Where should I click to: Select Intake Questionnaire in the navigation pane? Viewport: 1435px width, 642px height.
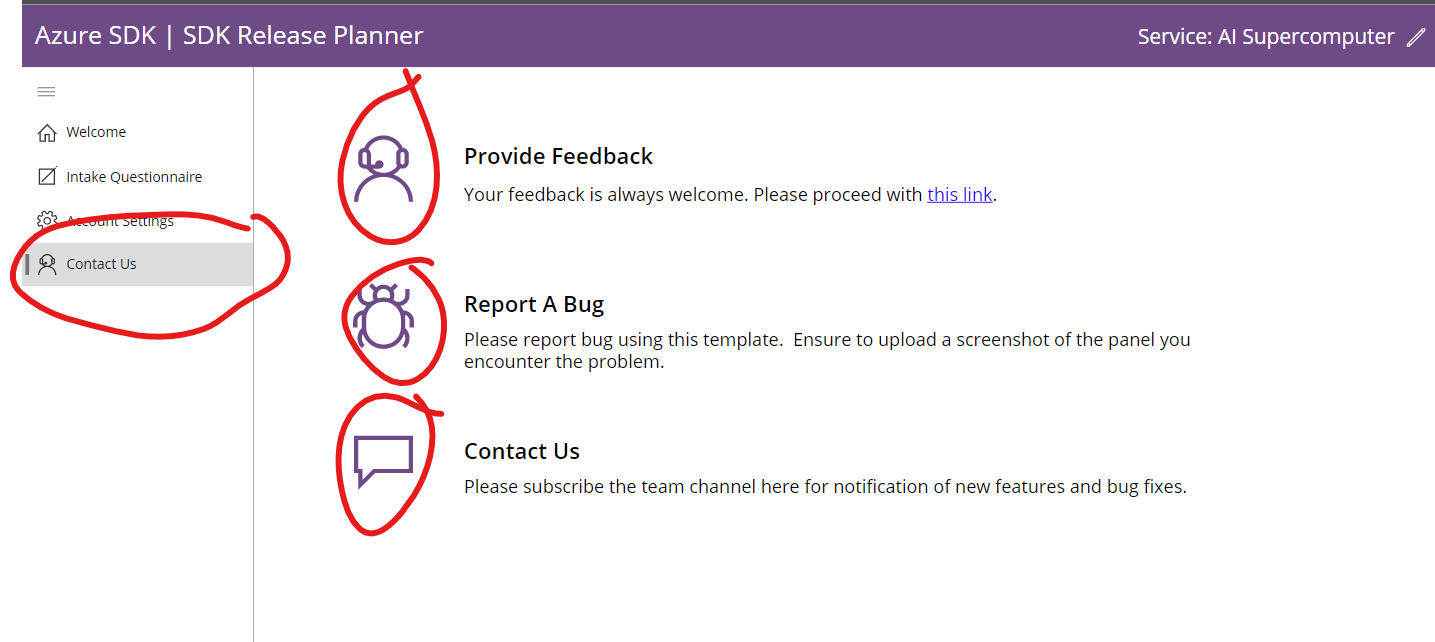[134, 176]
